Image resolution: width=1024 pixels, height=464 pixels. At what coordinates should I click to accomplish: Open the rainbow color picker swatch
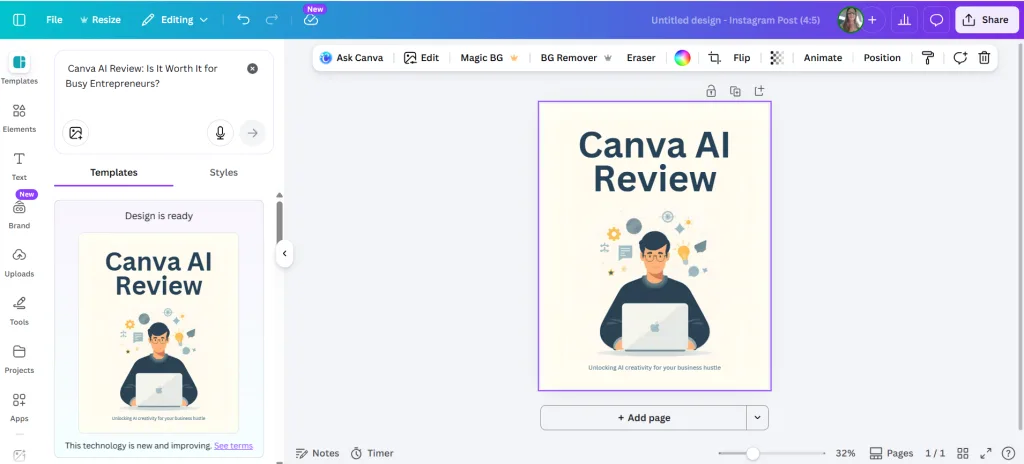pyautogui.click(x=682, y=58)
